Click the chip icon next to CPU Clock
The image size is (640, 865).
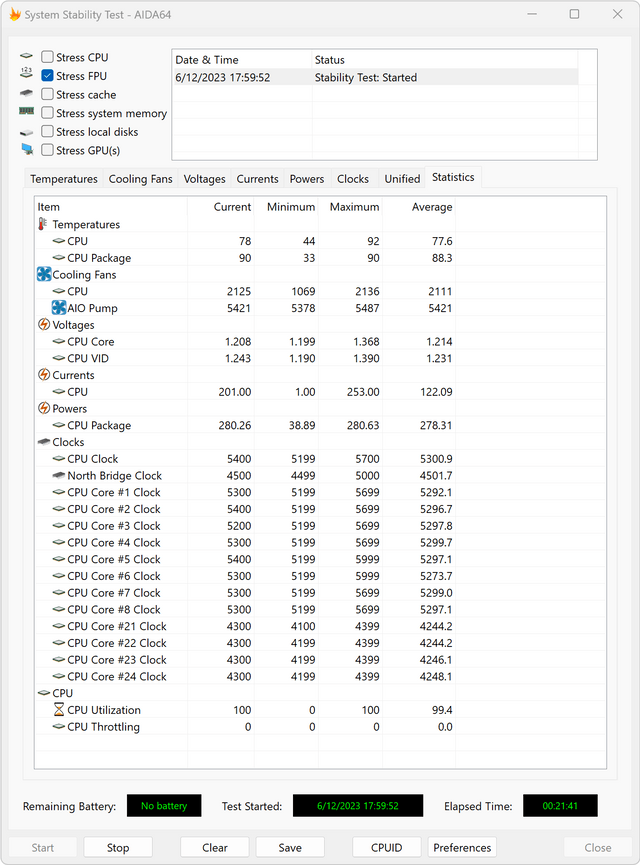click(x=59, y=458)
